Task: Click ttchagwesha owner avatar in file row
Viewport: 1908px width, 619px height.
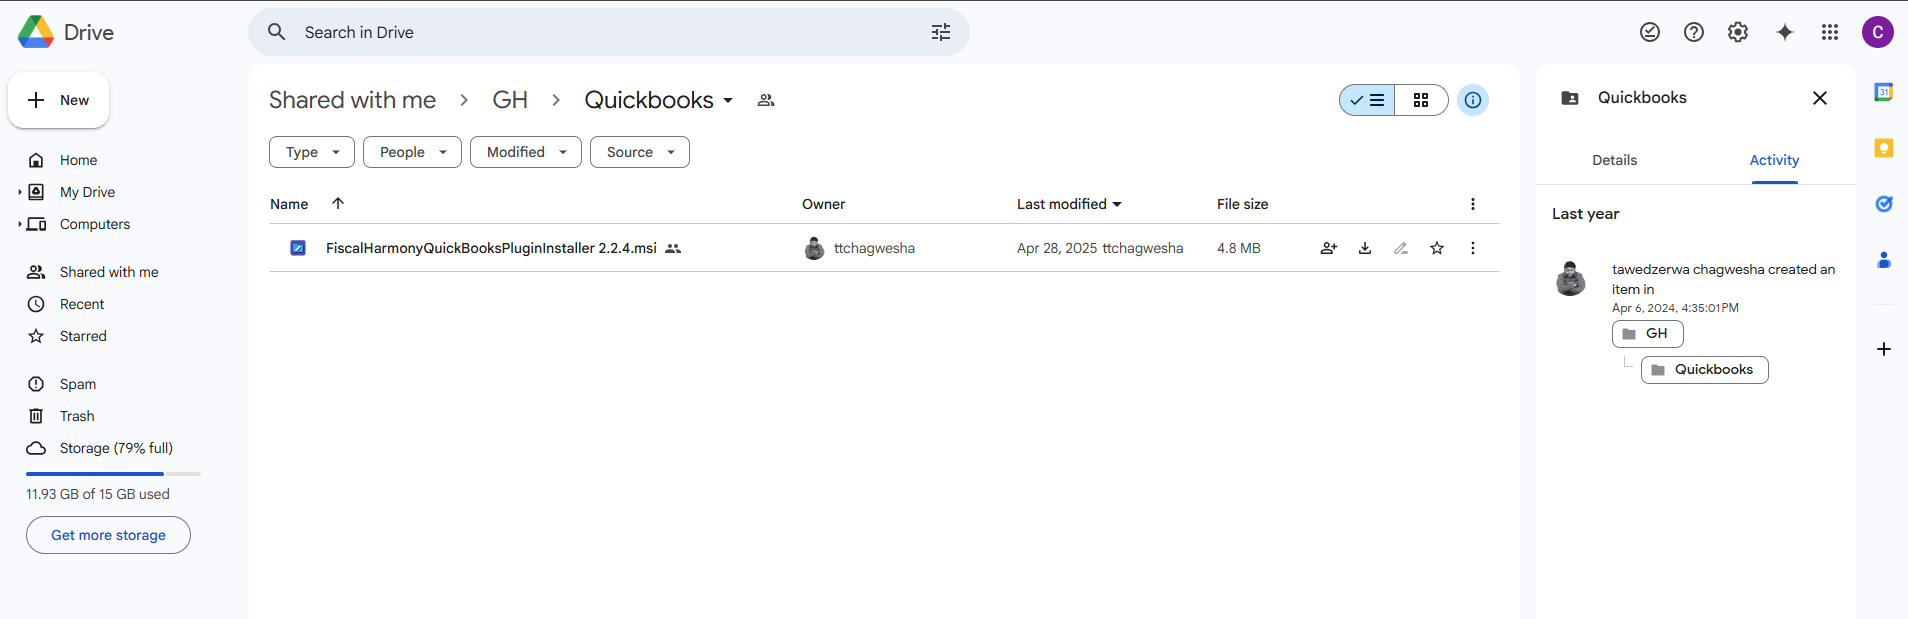Action: (815, 248)
